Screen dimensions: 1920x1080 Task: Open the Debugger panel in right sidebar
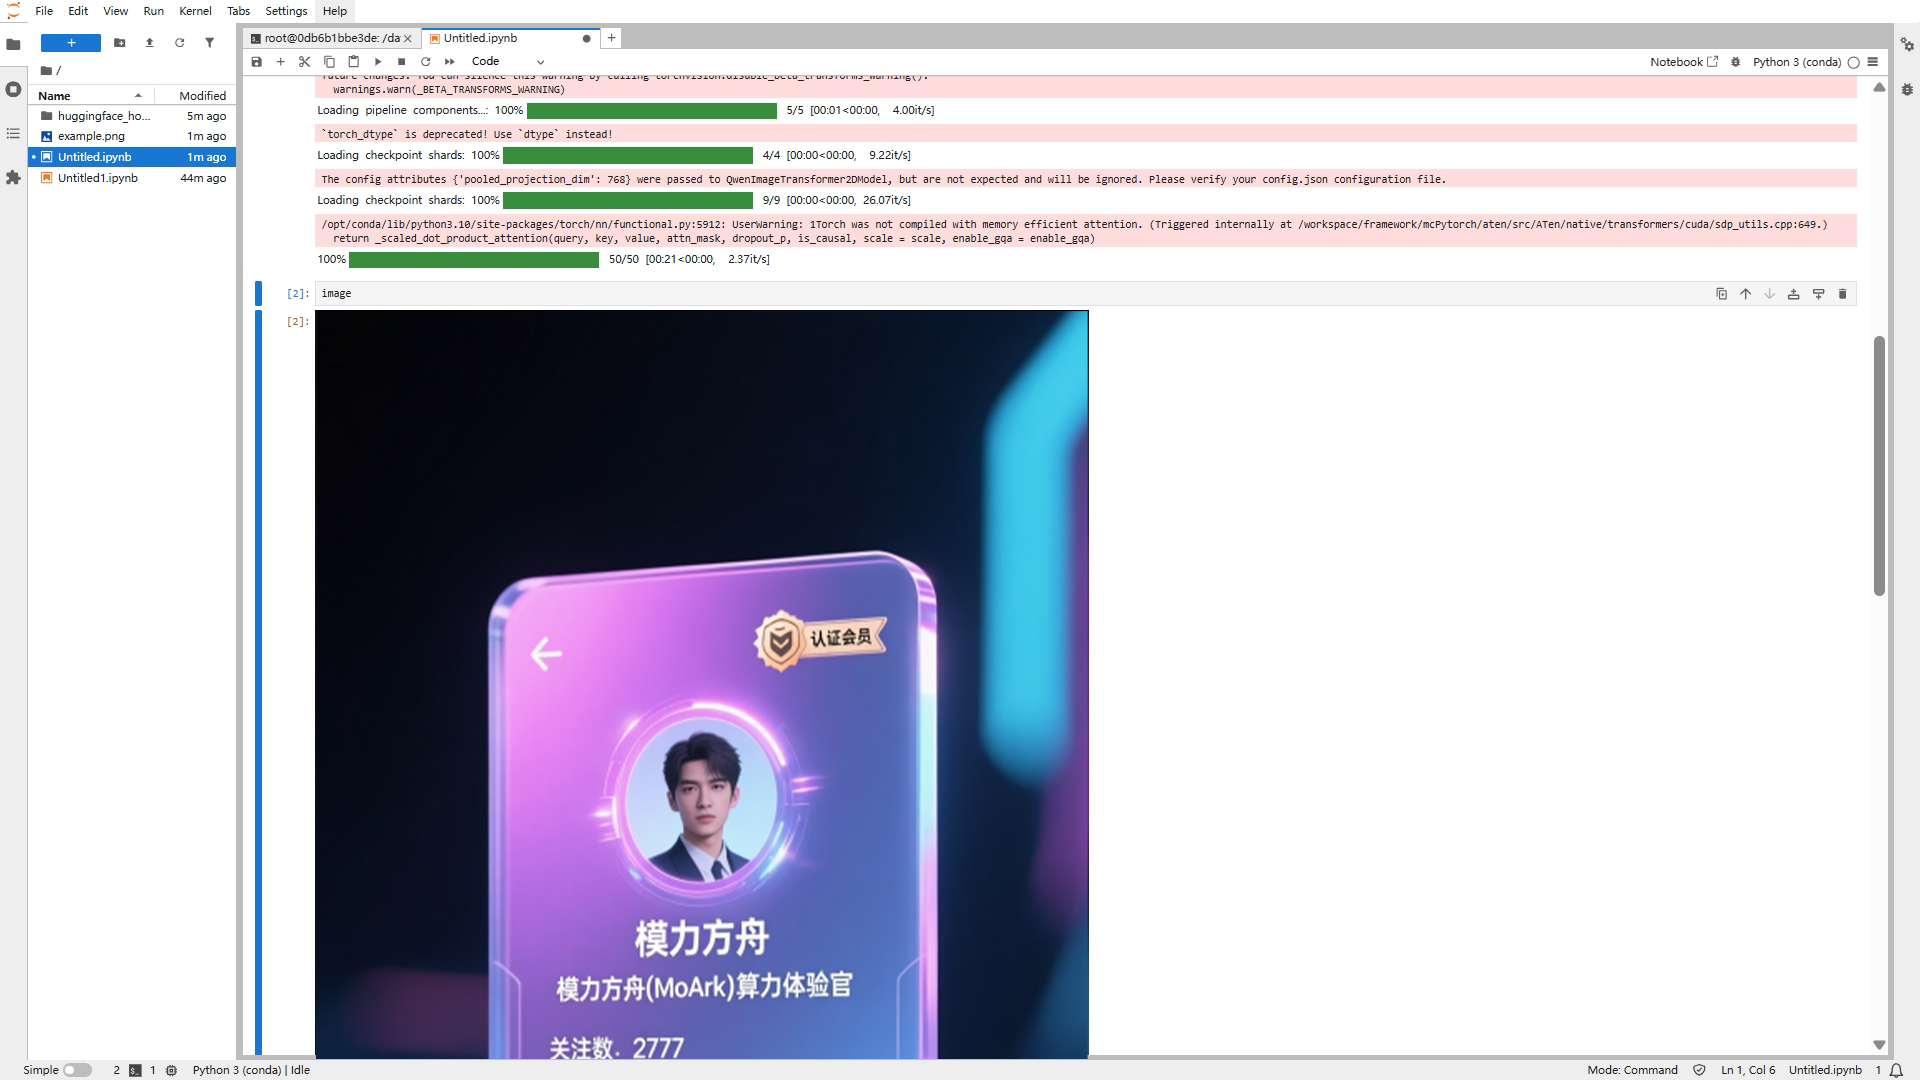[x=1907, y=89]
